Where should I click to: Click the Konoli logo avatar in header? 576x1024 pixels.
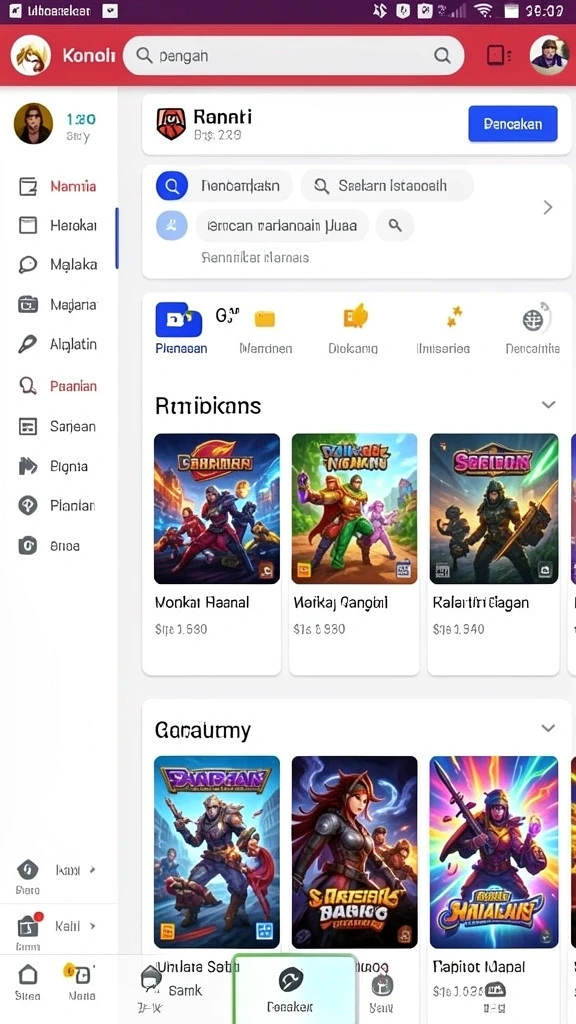pyautogui.click(x=30, y=56)
